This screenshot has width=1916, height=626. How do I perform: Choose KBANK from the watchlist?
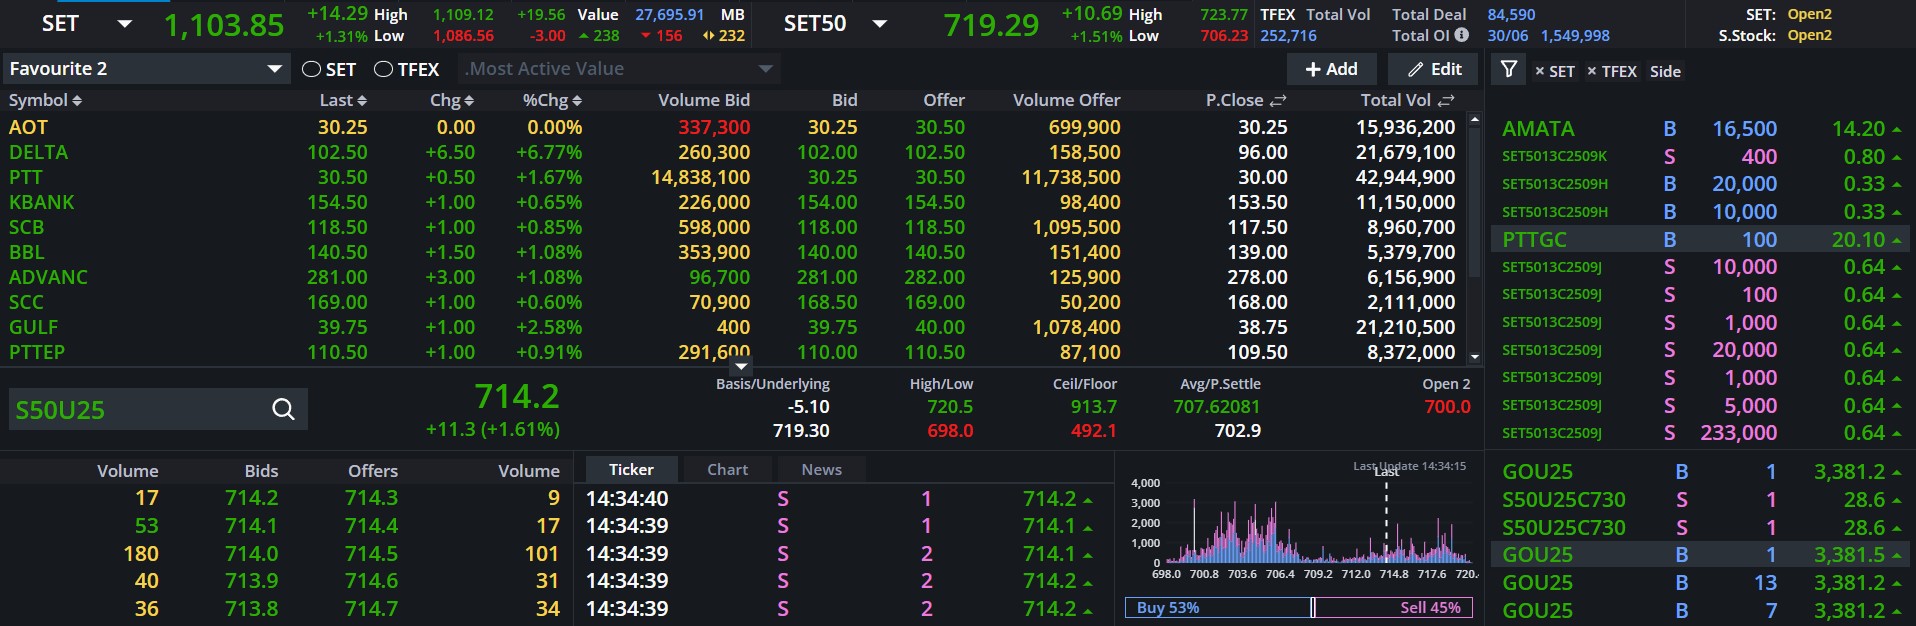click(x=41, y=202)
